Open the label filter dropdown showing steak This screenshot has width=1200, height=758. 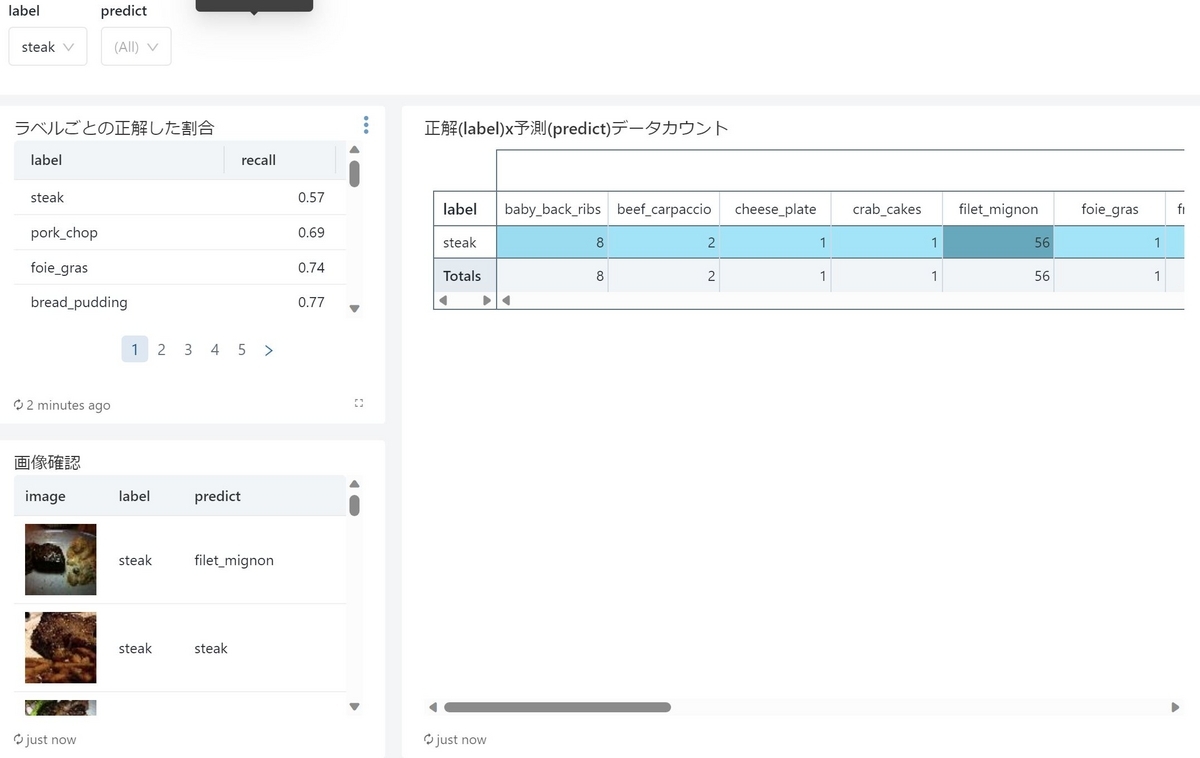[x=48, y=47]
